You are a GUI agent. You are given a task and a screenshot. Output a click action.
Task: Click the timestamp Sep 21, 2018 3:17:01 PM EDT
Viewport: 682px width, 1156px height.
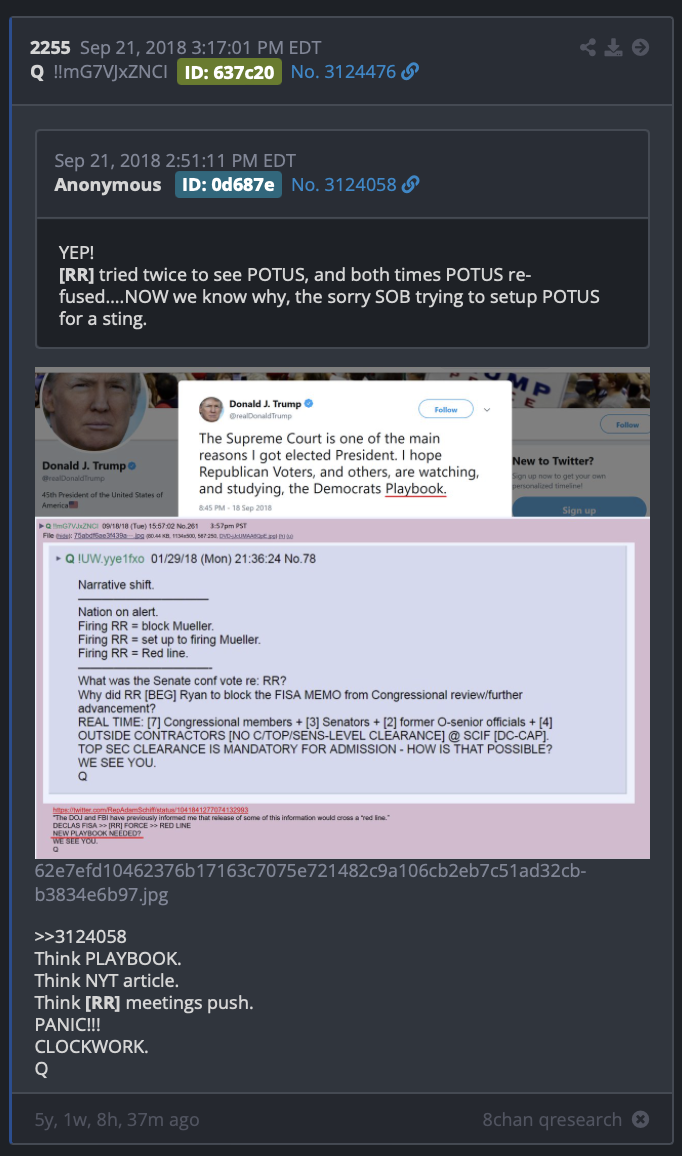tap(201, 48)
